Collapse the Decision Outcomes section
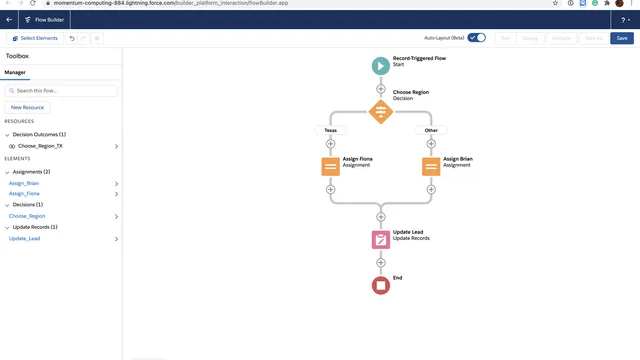The image size is (640, 360). tap(7, 135)
